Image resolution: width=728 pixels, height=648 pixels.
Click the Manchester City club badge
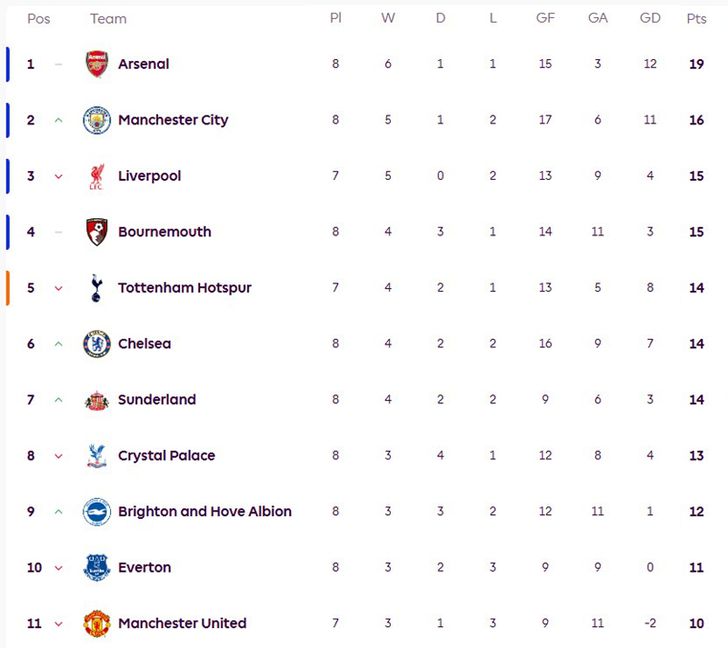click(97, 120)
